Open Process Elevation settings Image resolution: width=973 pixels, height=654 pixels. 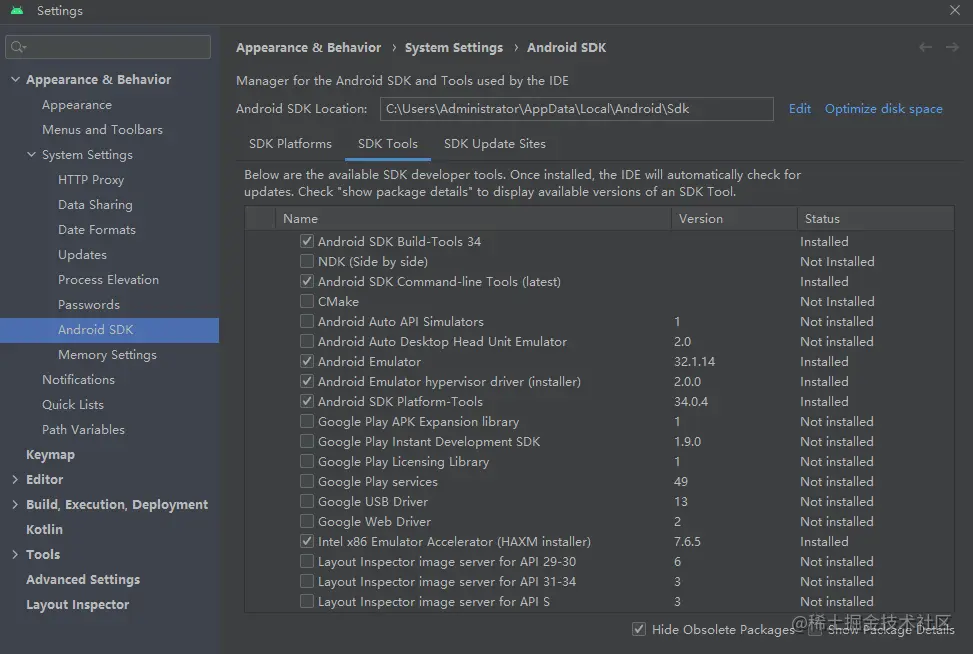(108, 280)
